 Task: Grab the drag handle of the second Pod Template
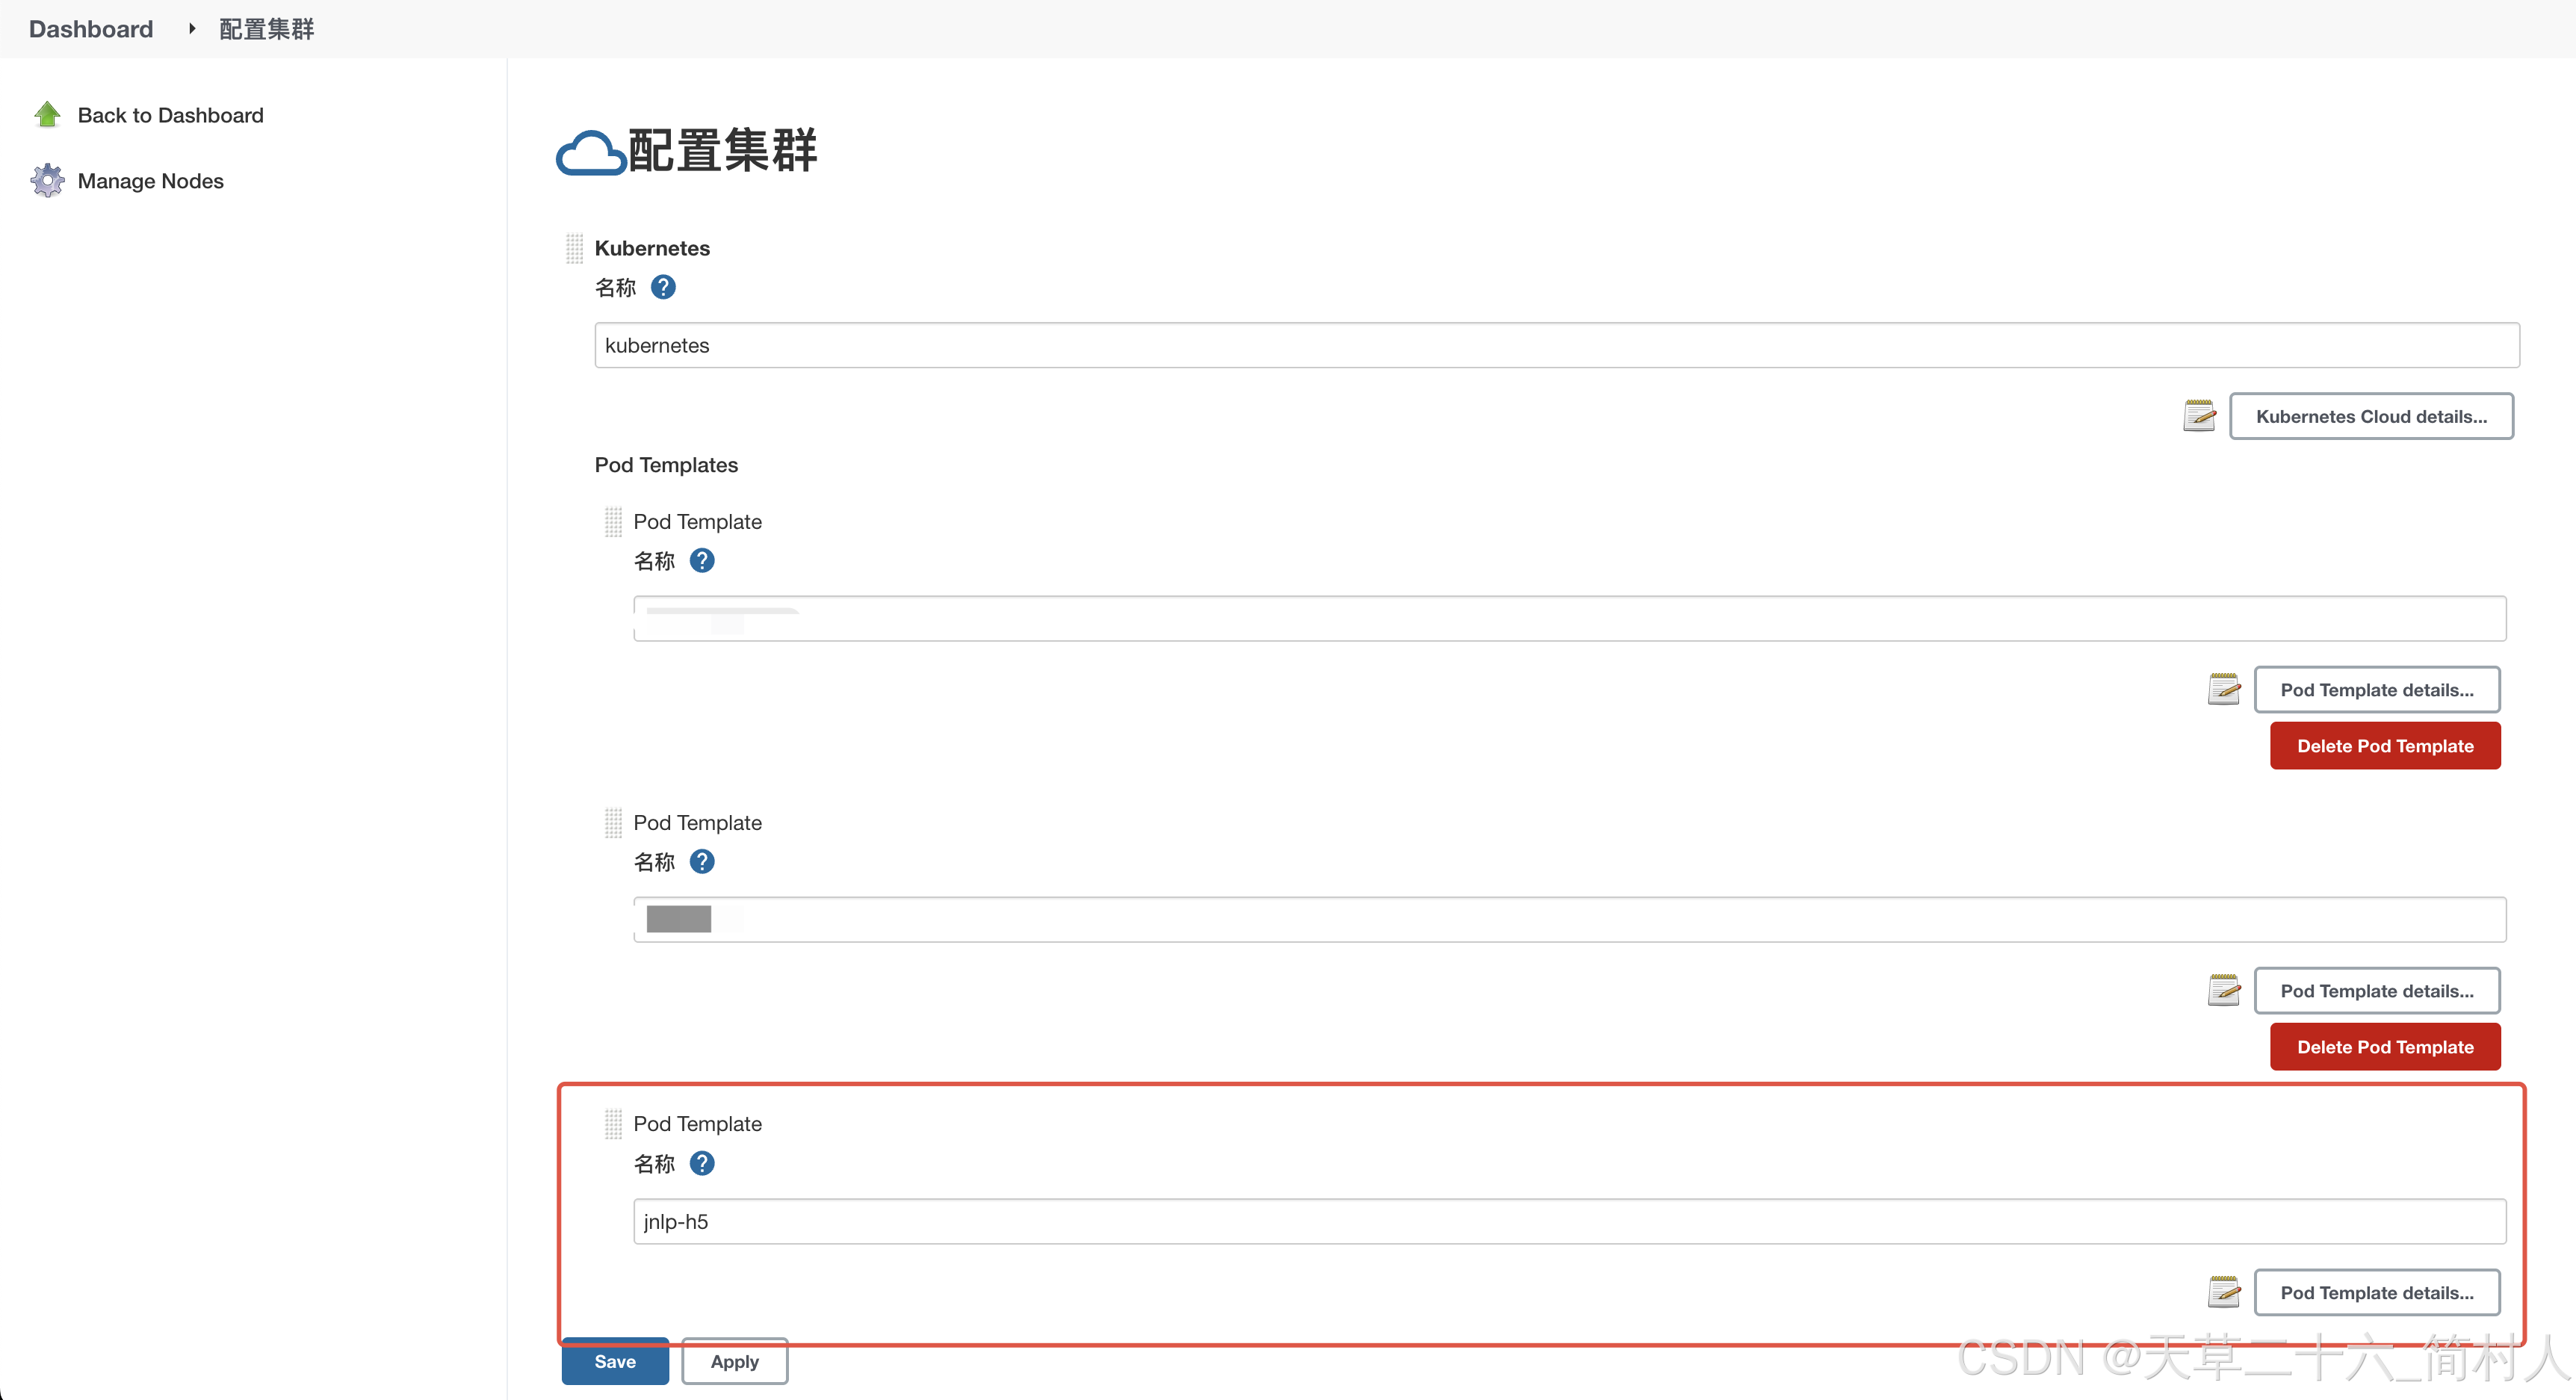point(613,822)
